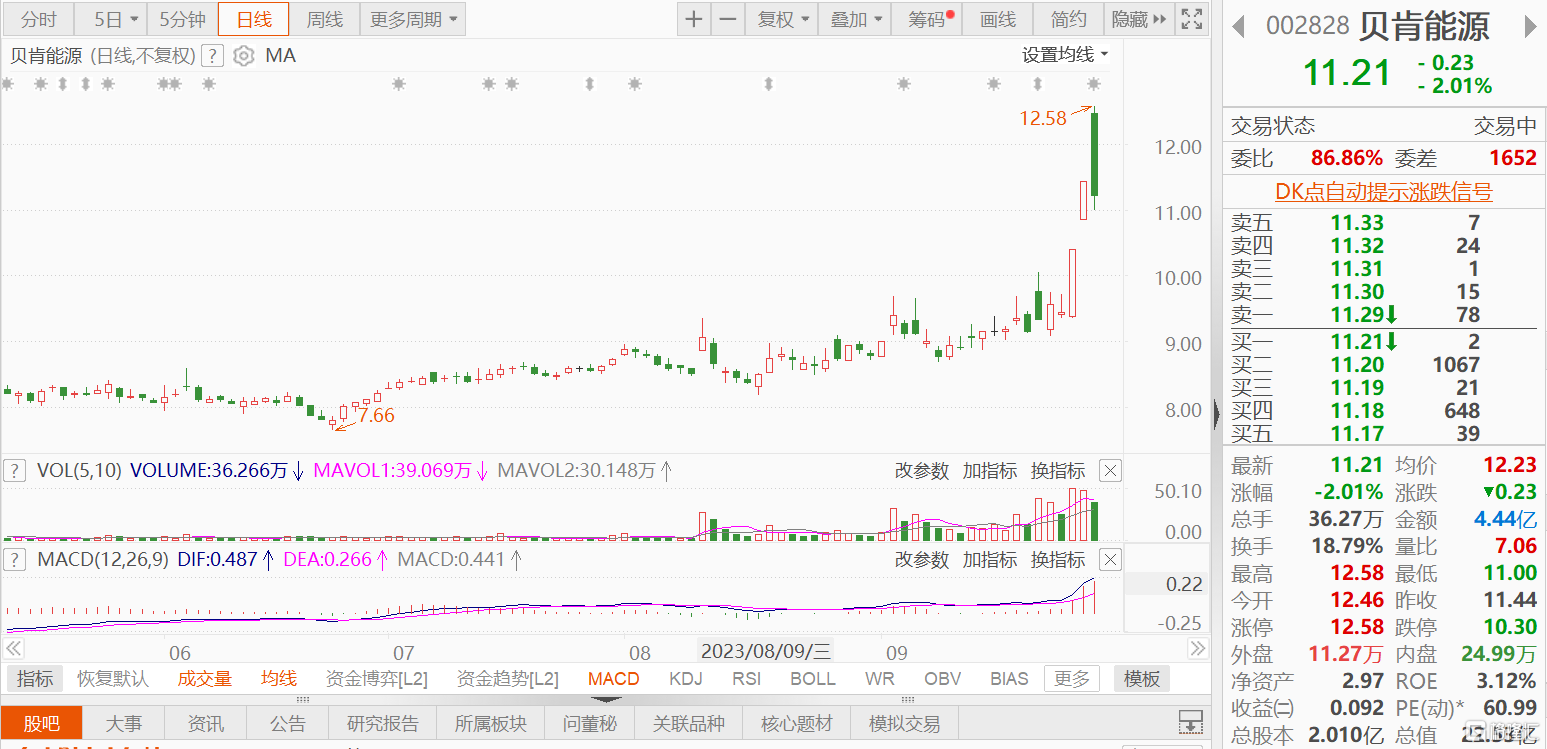
Task: Open 叠加 overlay dropdown
Action: (x=856, y=19)
